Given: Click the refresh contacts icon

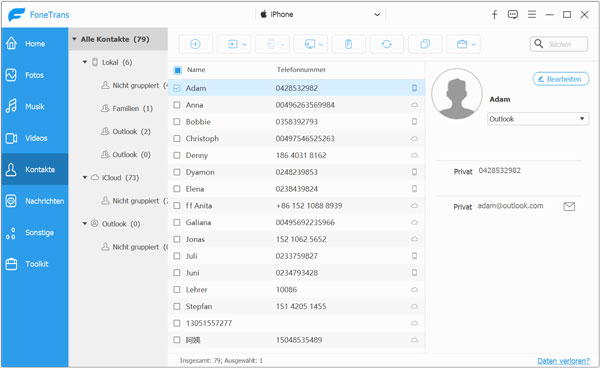Looking at the screenshot, I should pyautogui.click(x=386, y=44).
